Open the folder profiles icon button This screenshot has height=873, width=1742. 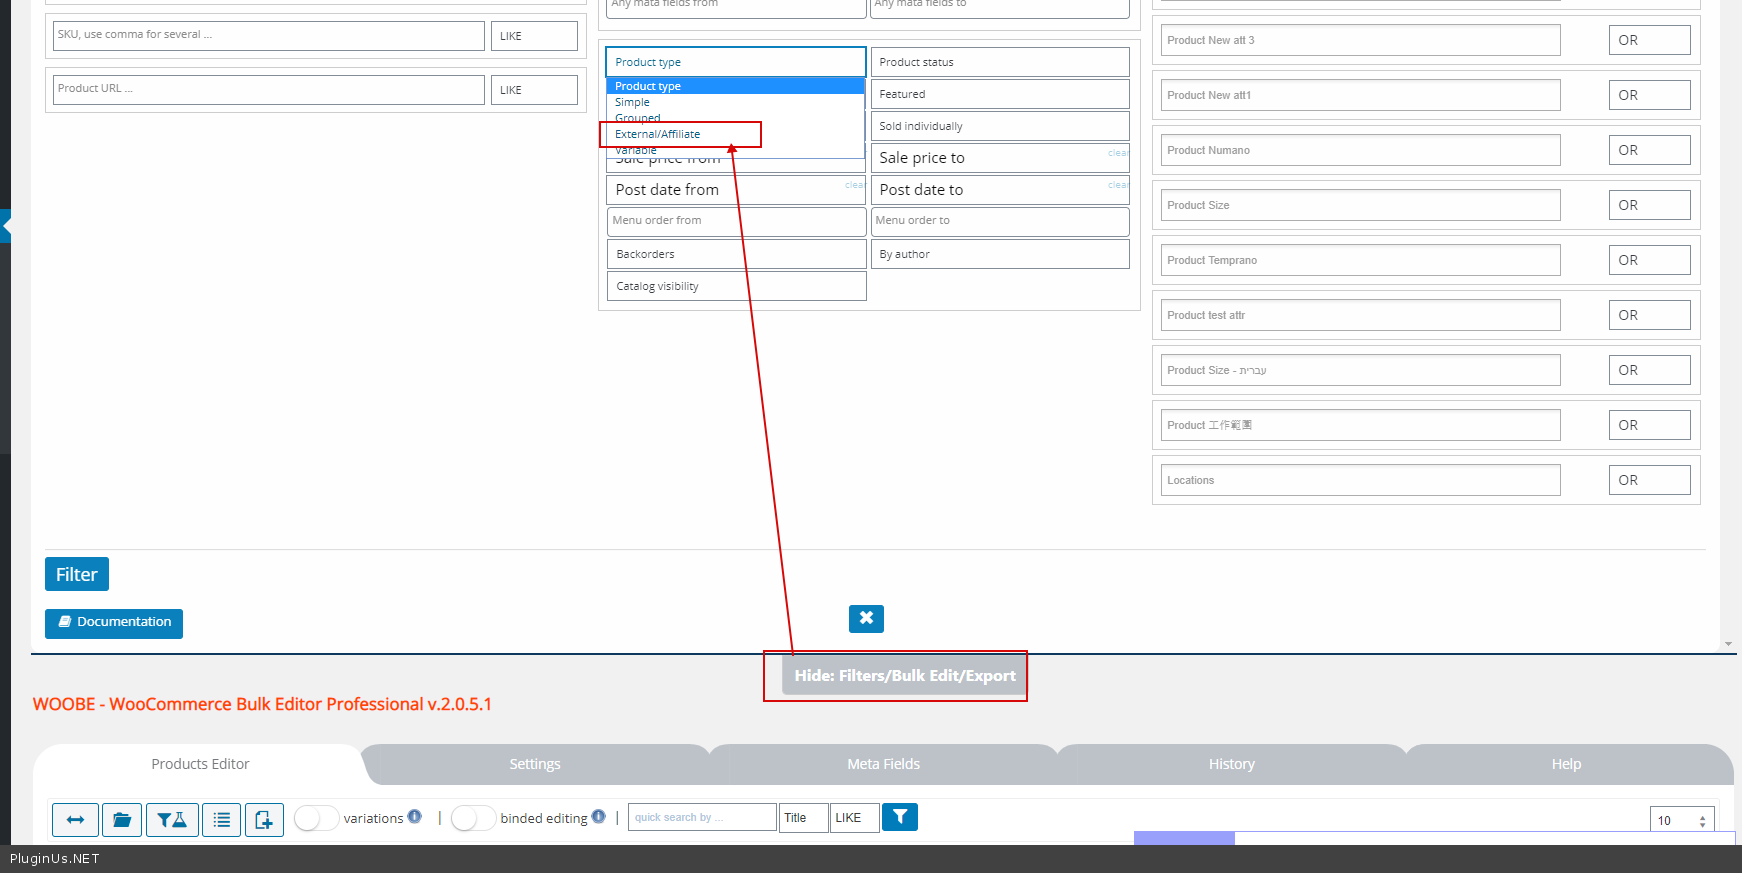point(122,820)
